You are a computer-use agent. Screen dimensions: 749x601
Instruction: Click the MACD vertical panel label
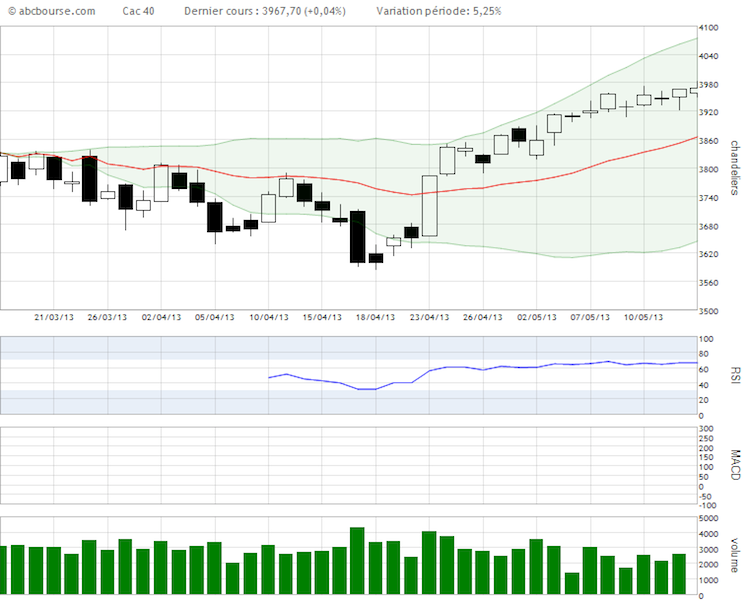736,465
